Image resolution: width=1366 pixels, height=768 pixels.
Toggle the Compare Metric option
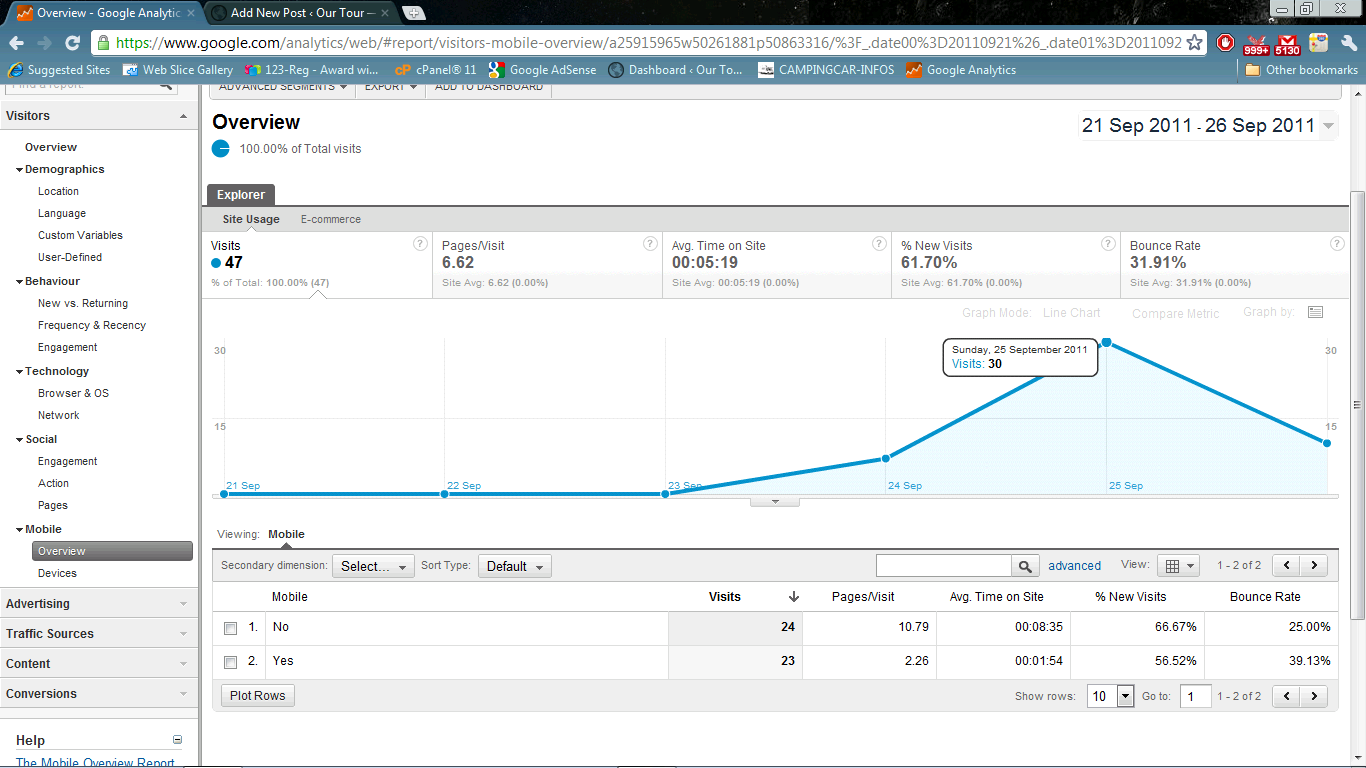(1175, 312)
